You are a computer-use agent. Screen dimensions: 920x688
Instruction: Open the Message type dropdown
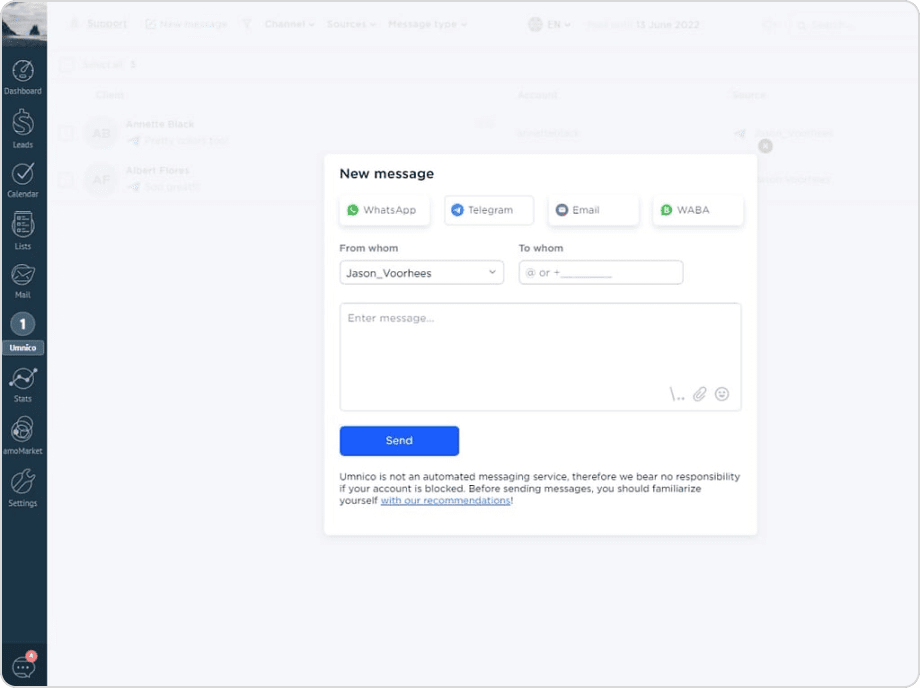coord(427,23)
